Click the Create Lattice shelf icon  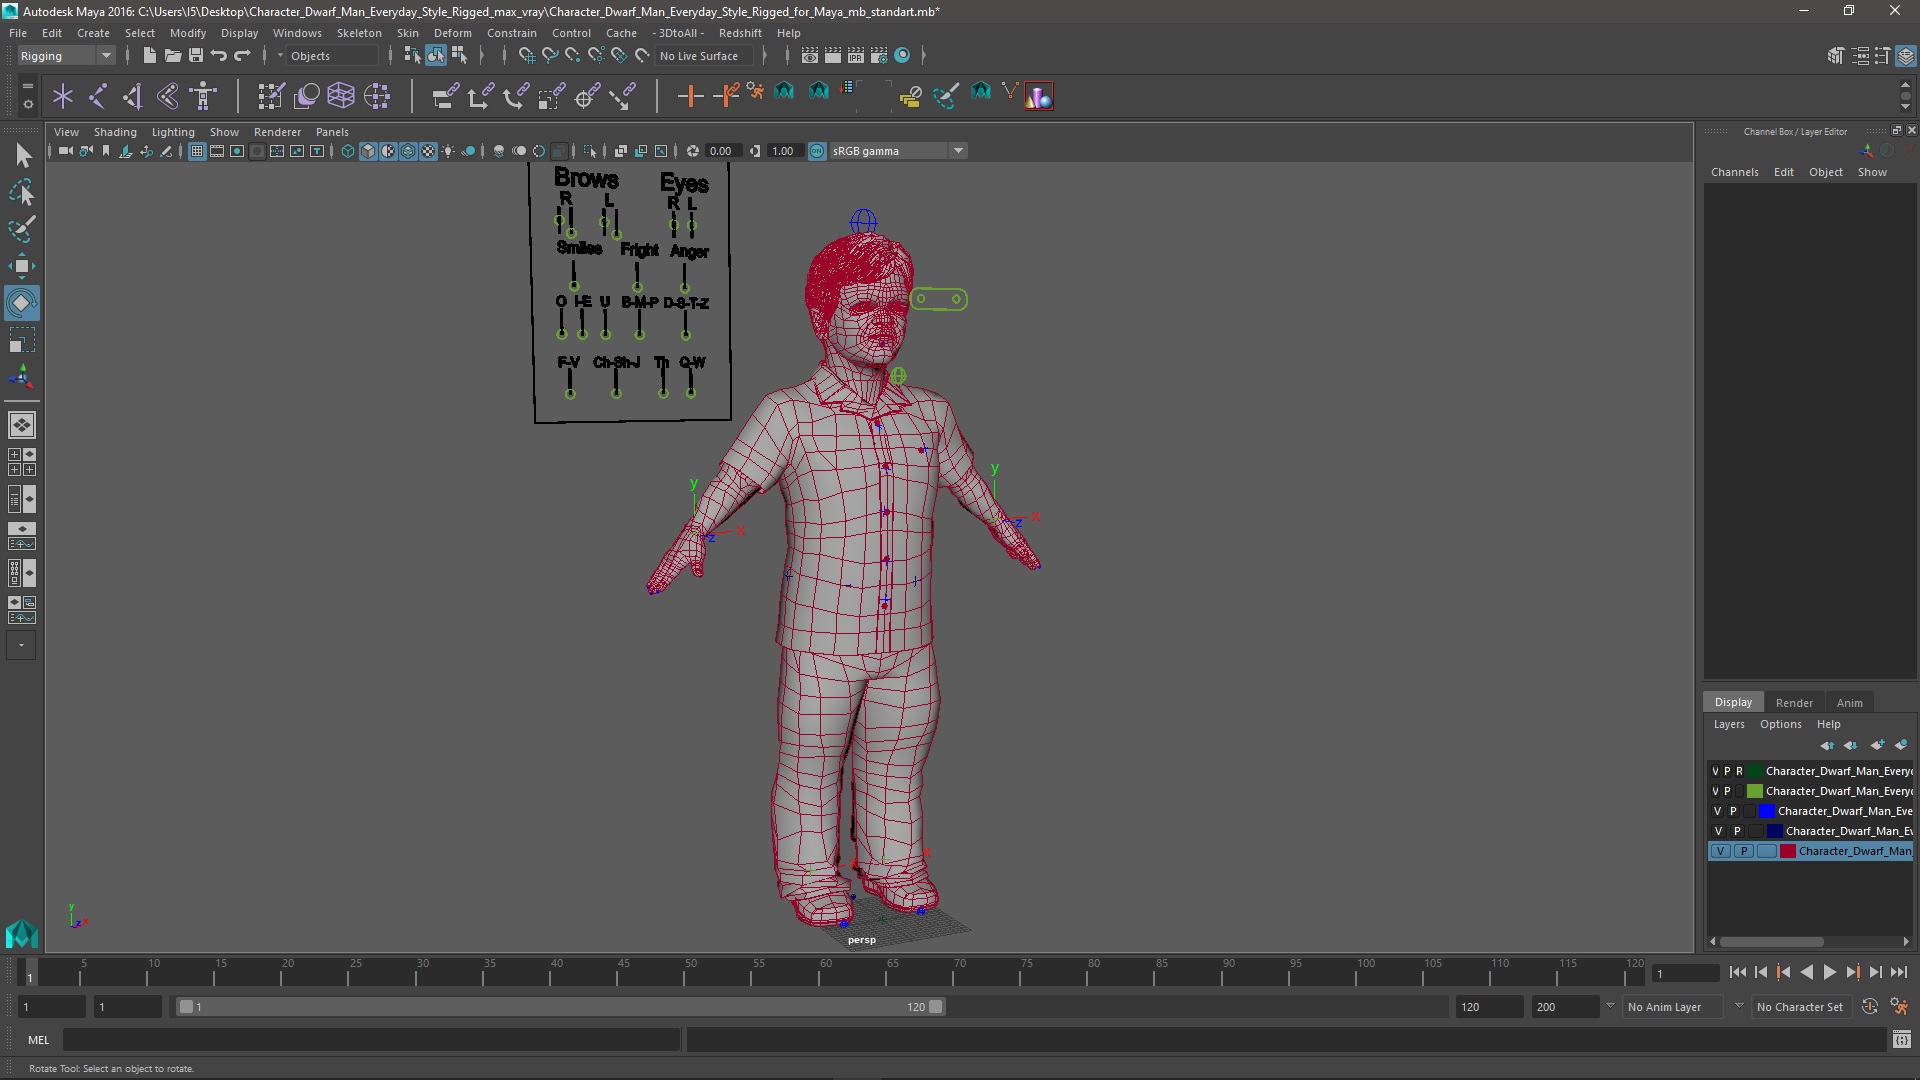coord(341,96)
